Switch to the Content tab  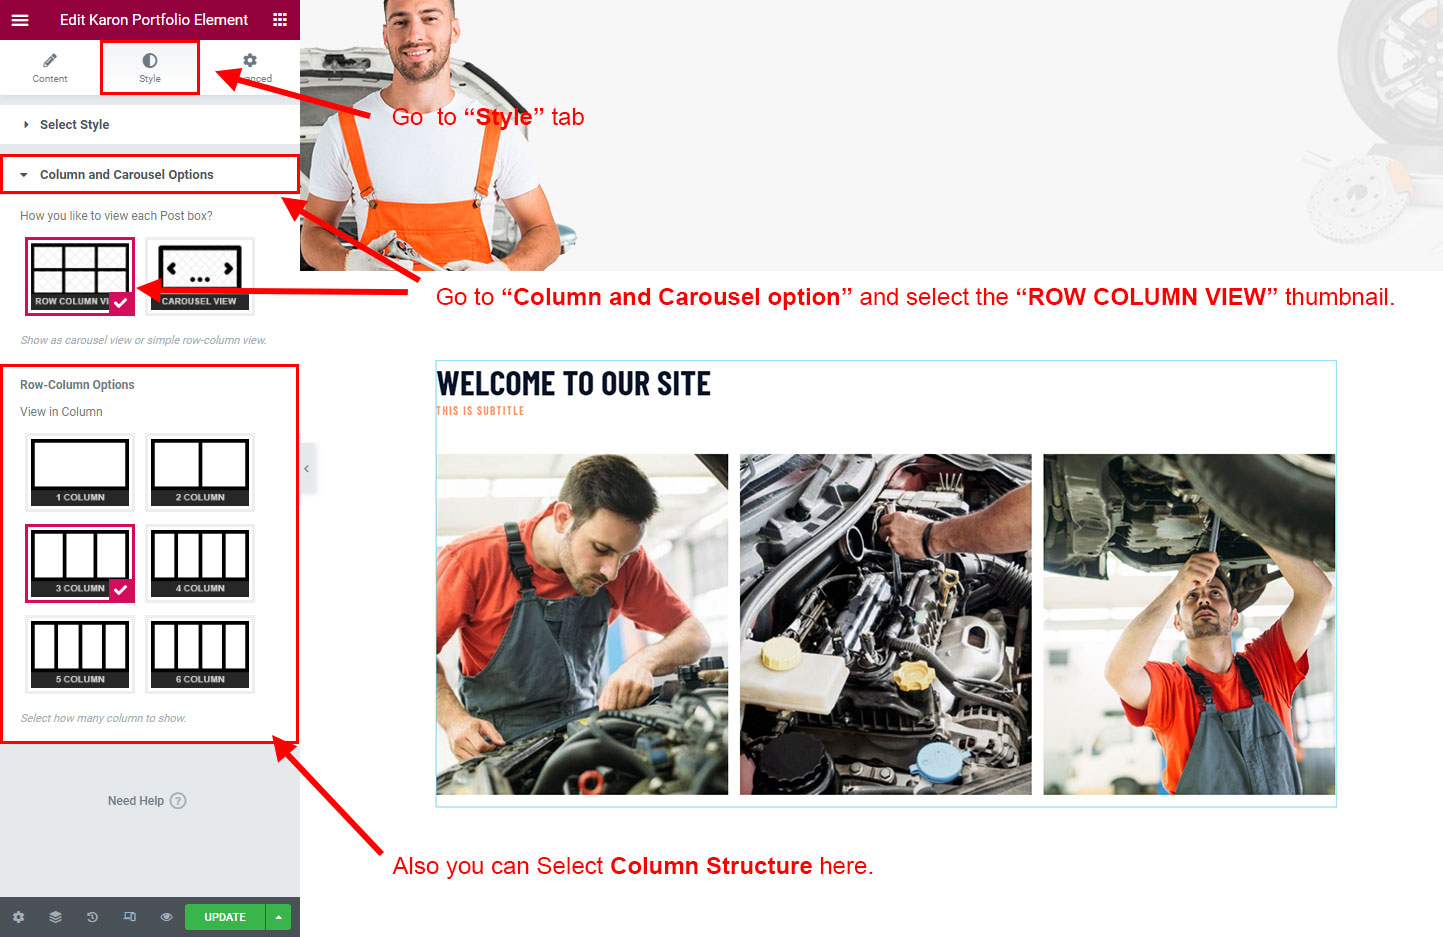50,68
